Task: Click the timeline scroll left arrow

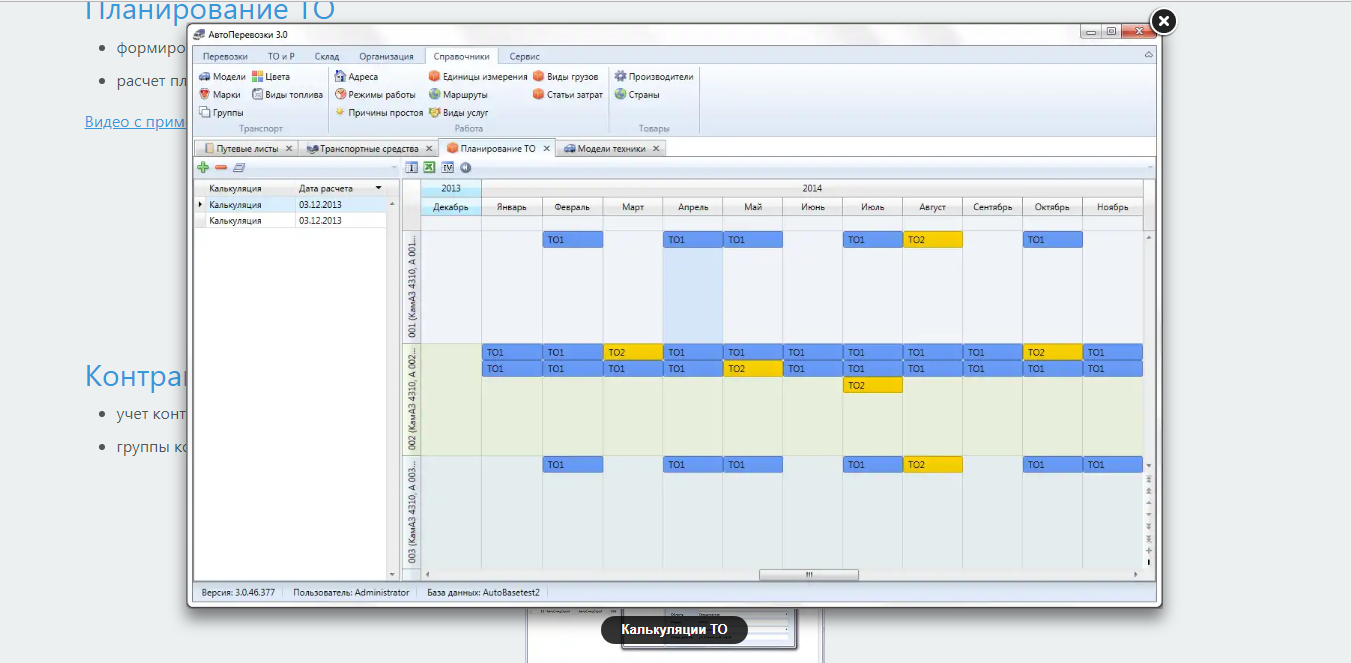Action: coord(428,575)
